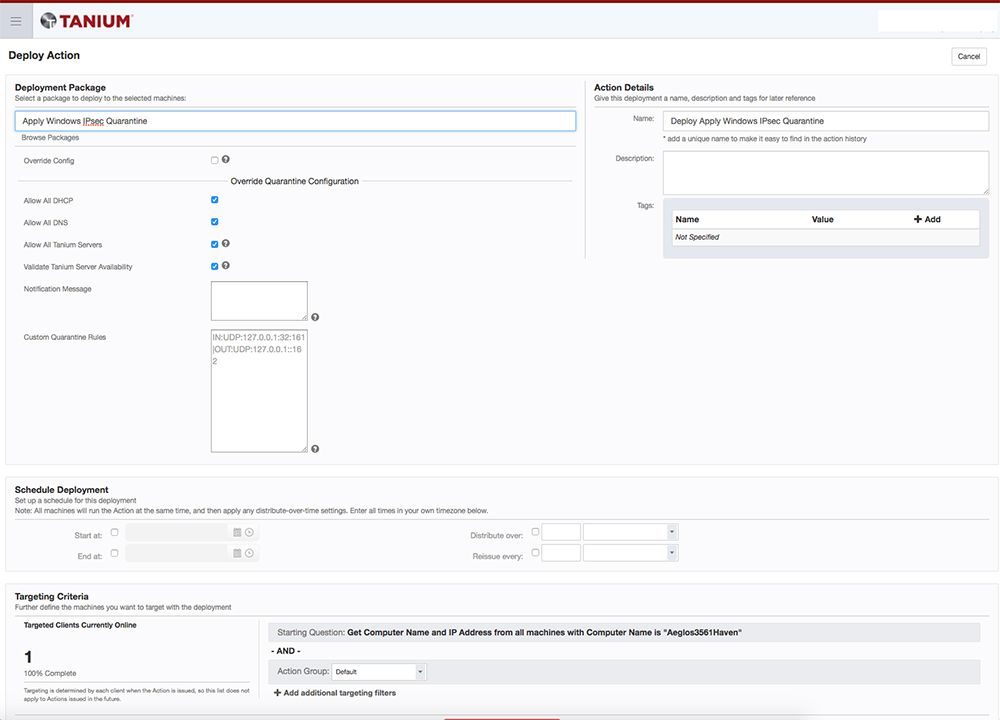Click the Tags table Value column header
The height and width of the screenshot is (720, 1000).
[x=823, y=219]
